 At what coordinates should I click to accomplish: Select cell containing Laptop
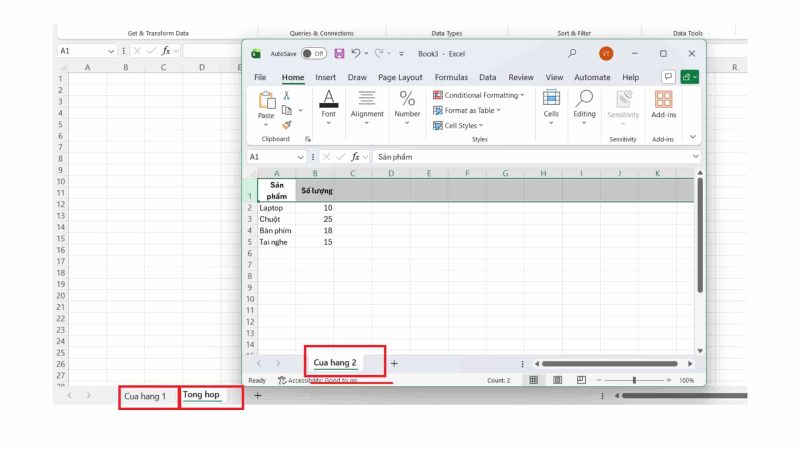(x=277, y=208)
